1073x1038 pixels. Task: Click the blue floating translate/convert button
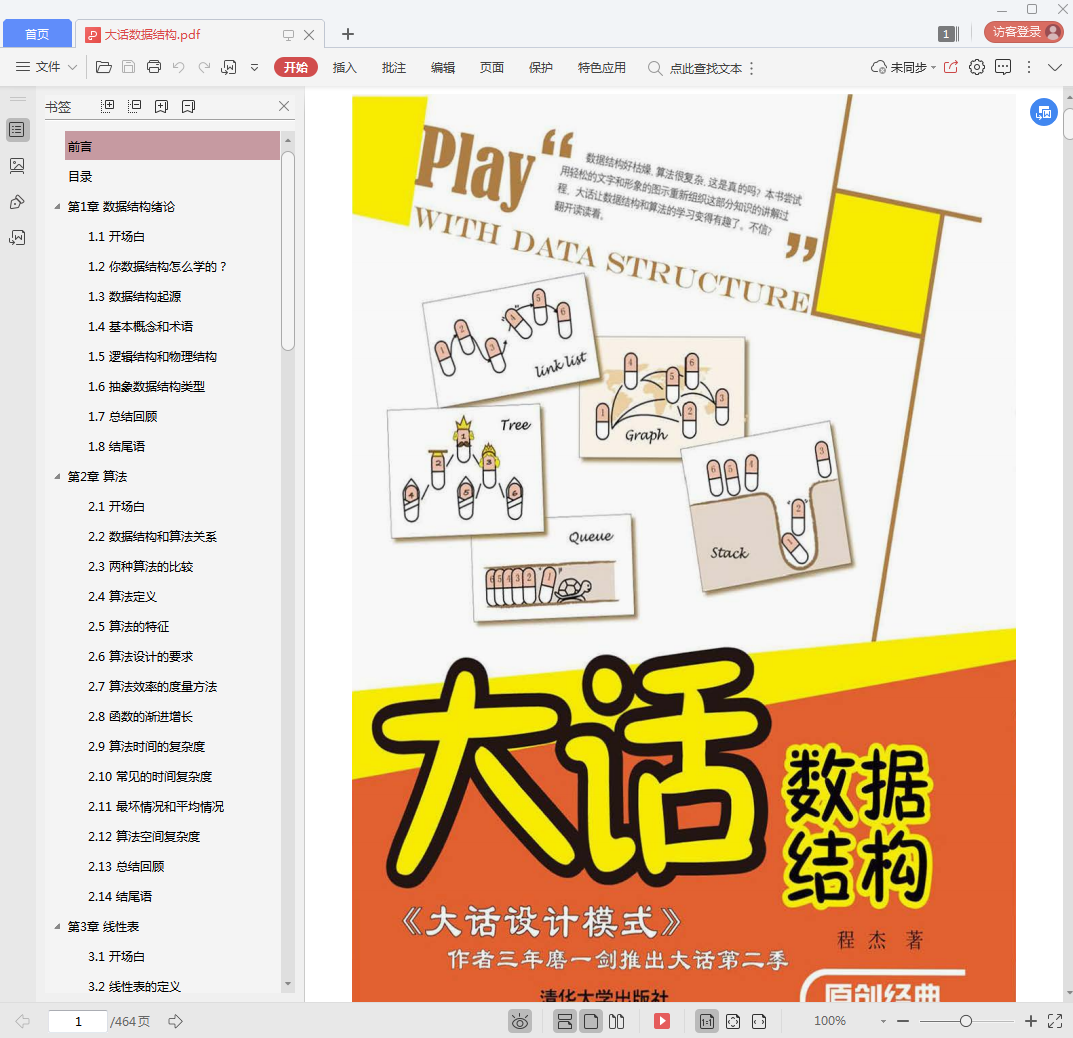(x=1044, y=112)
